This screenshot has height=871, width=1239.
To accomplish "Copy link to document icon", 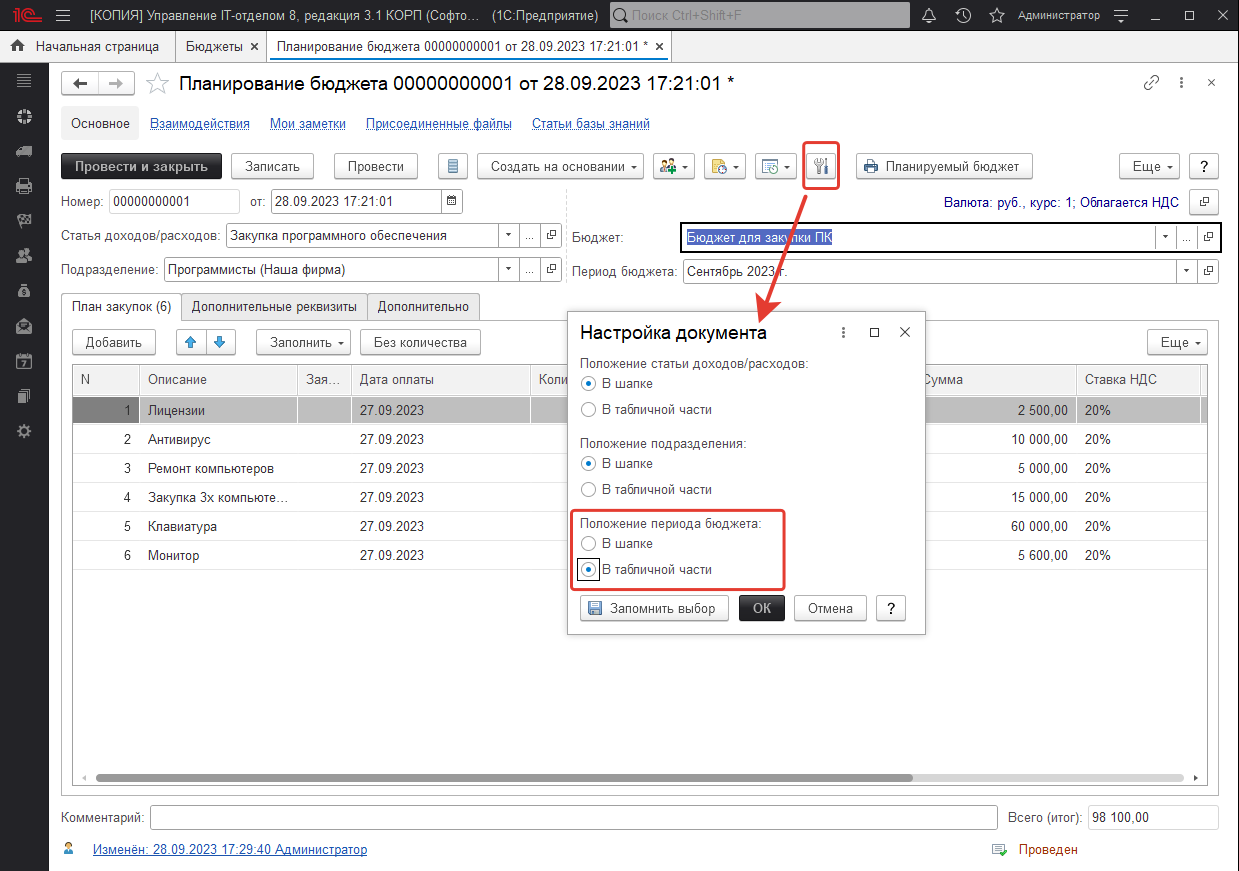I will click(x=1151, y=84).
